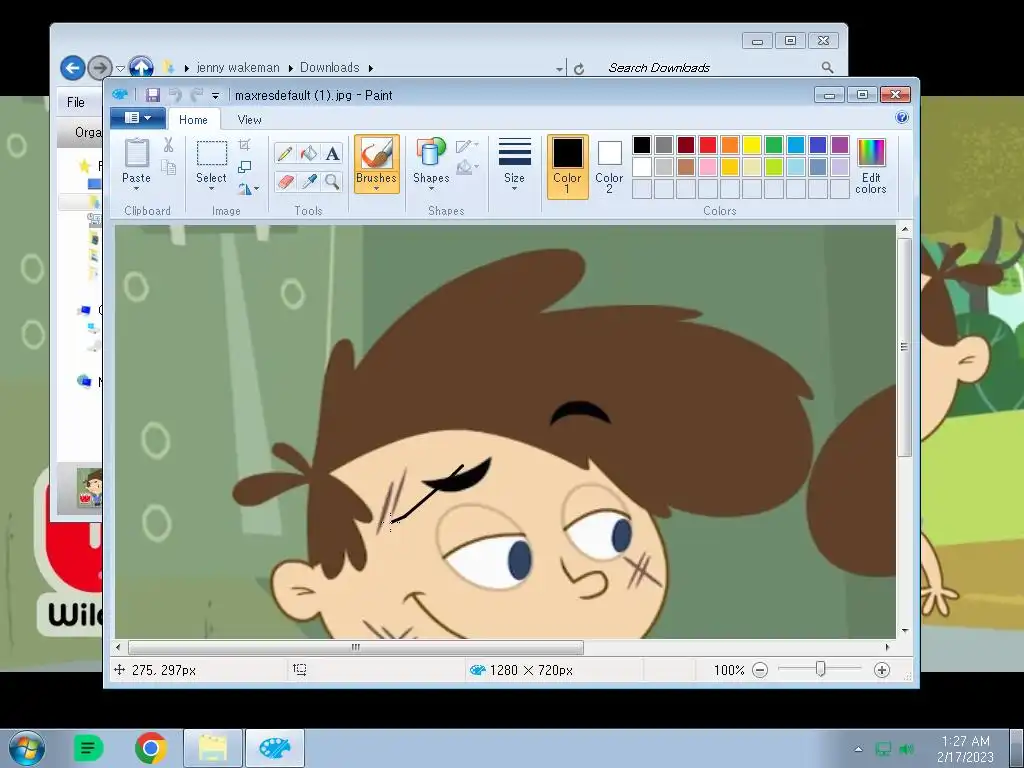Screen dimensions: 1024x768
Task: Click Explorer window Forward arrow
Action: point(99,67)
